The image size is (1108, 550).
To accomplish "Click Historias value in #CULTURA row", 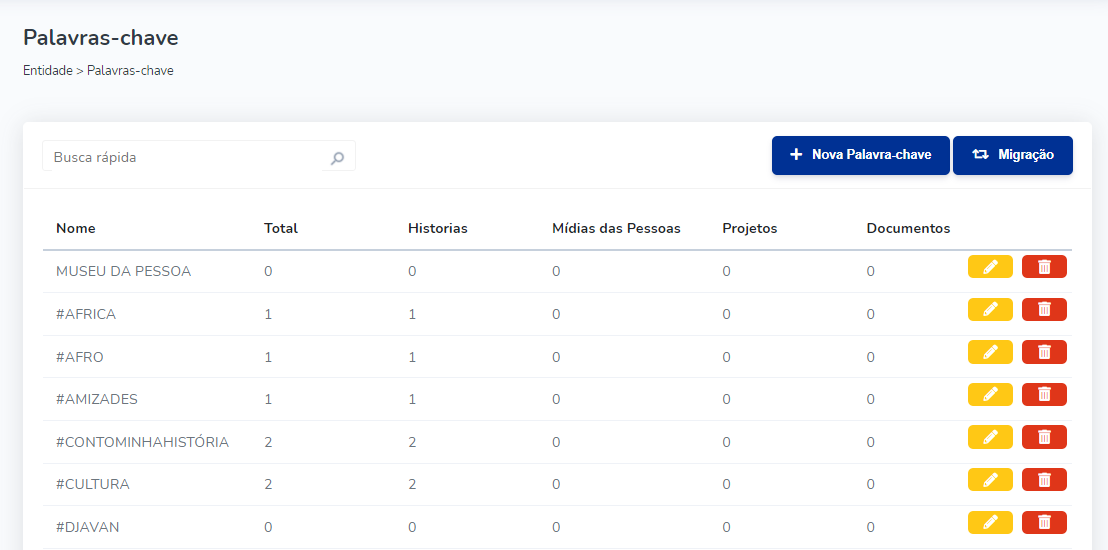I will pos(412,484).
